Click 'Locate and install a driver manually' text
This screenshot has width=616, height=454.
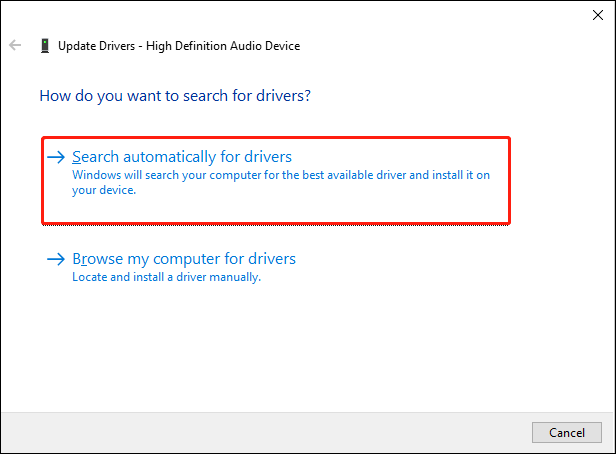[167, 277]
